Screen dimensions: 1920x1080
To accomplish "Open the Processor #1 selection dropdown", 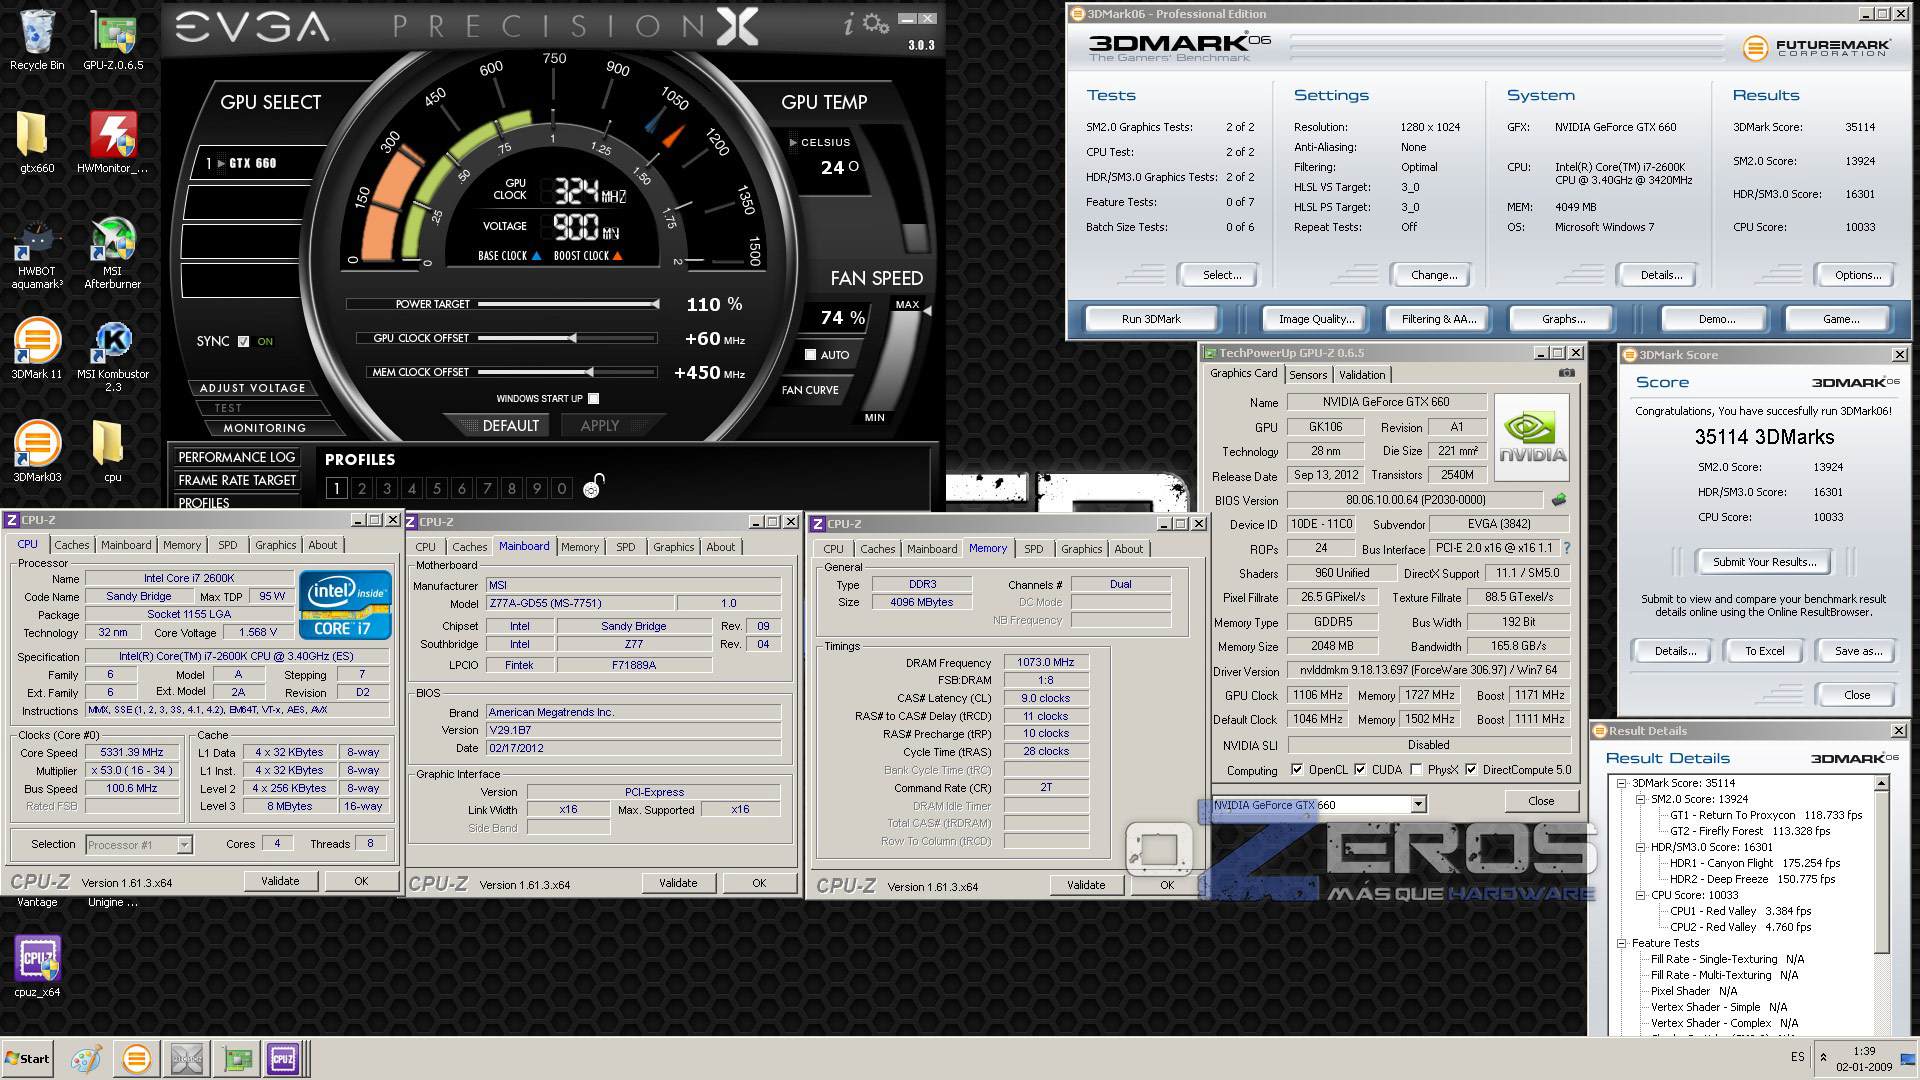I will coord(184,845).
